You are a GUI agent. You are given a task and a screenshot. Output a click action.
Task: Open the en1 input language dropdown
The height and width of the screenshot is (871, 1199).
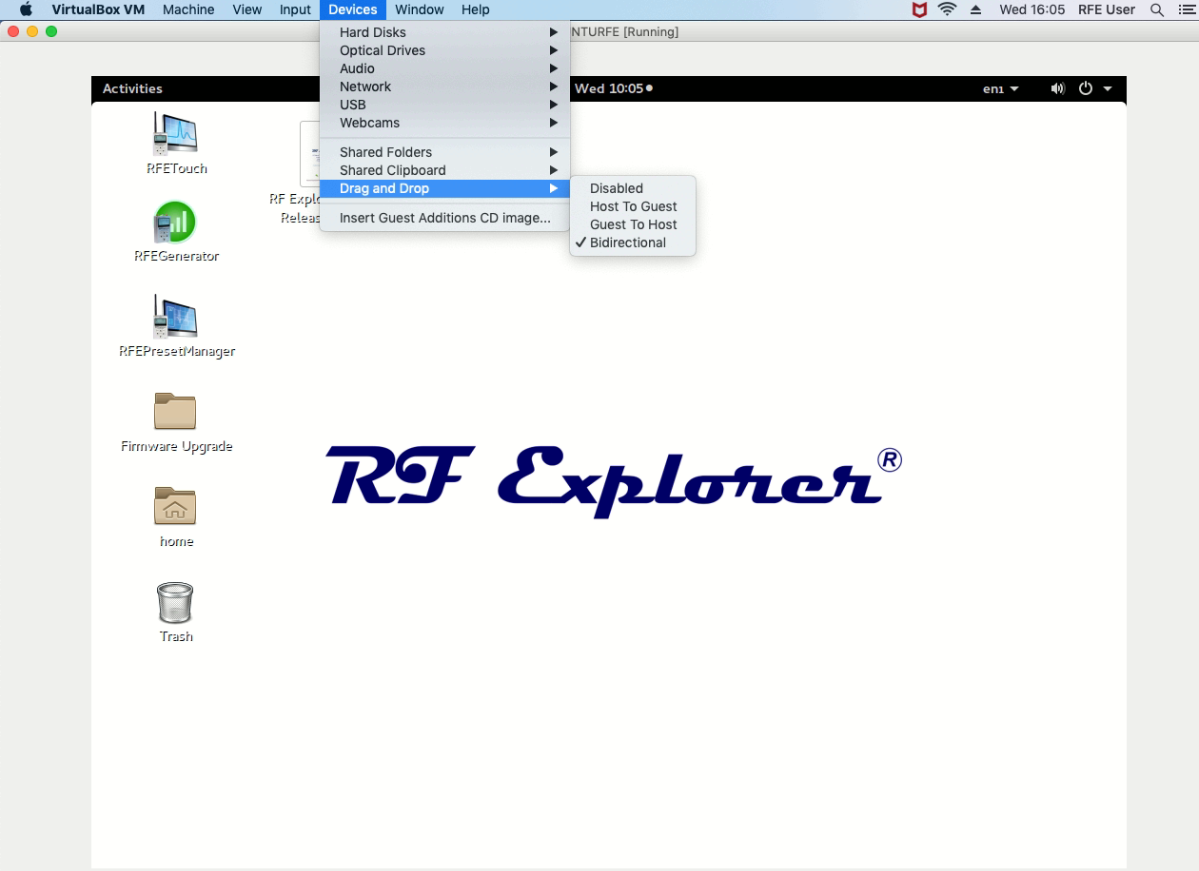click(1000, 89)
